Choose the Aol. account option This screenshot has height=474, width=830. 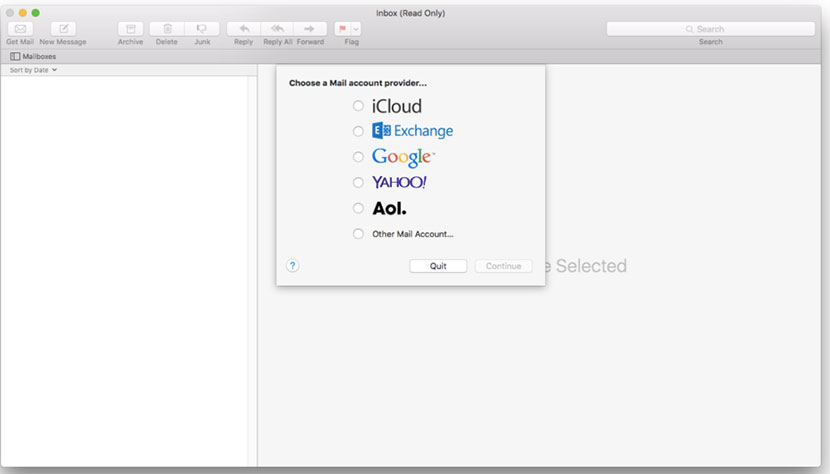click(x=358, y=208)
